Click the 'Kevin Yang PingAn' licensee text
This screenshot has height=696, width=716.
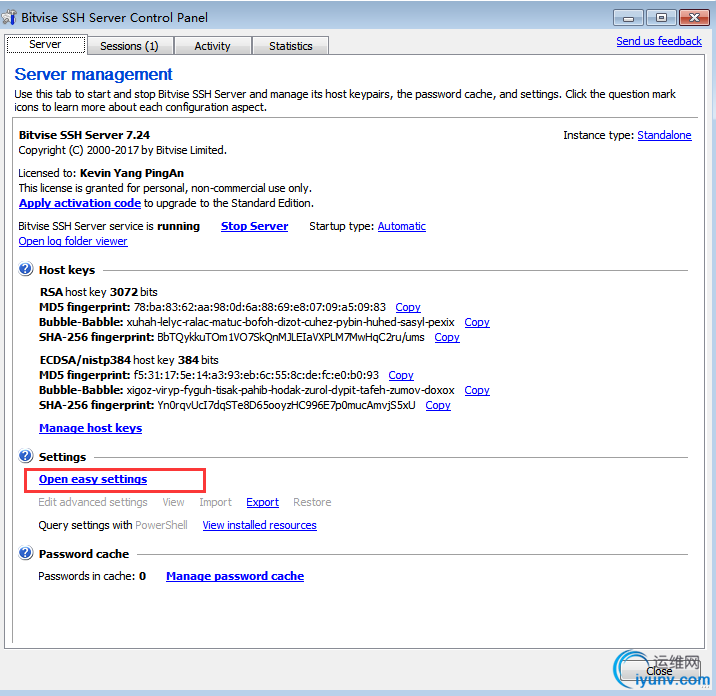click(132, 173)
